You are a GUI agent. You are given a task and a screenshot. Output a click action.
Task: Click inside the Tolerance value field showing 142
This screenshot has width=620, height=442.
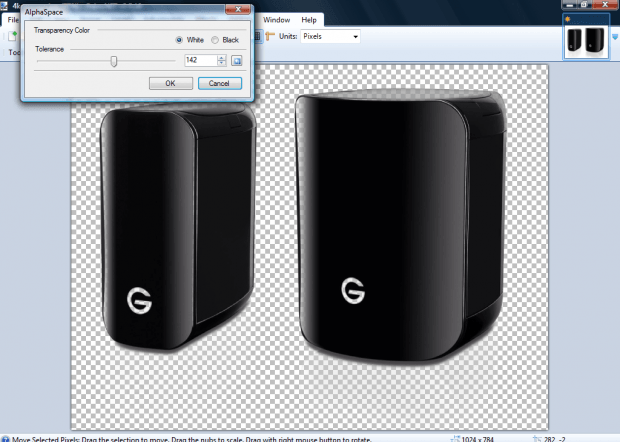coord(200,60)
